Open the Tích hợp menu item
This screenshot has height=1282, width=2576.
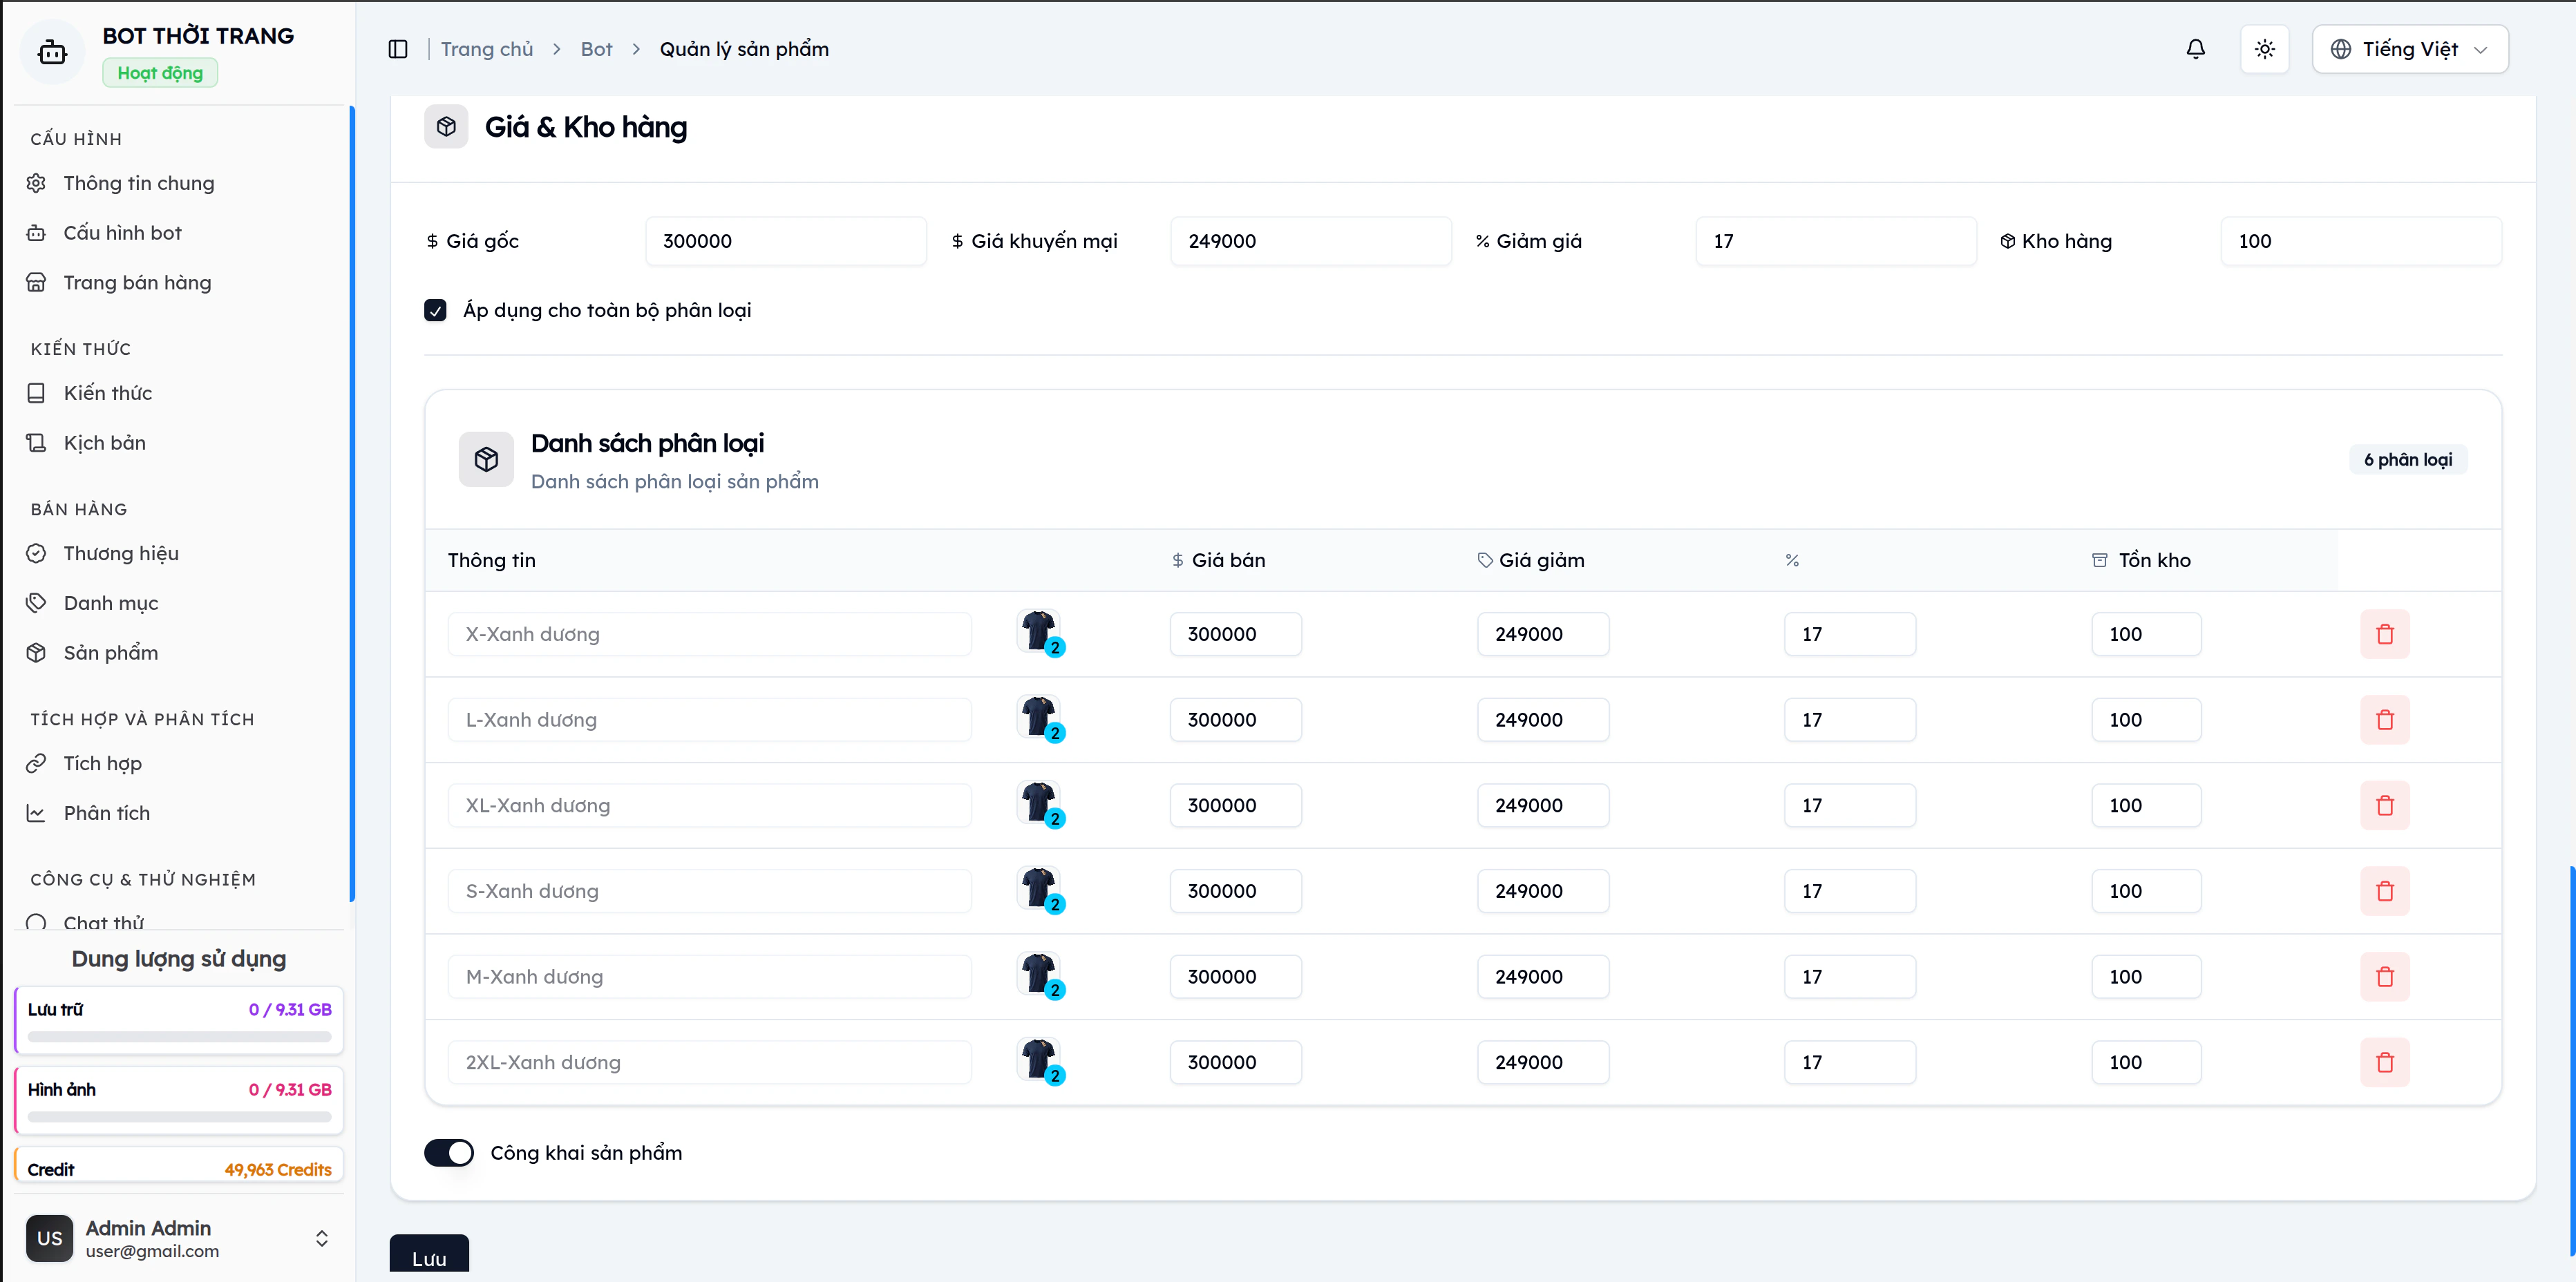pyautogui.click(x=102, y=763)
